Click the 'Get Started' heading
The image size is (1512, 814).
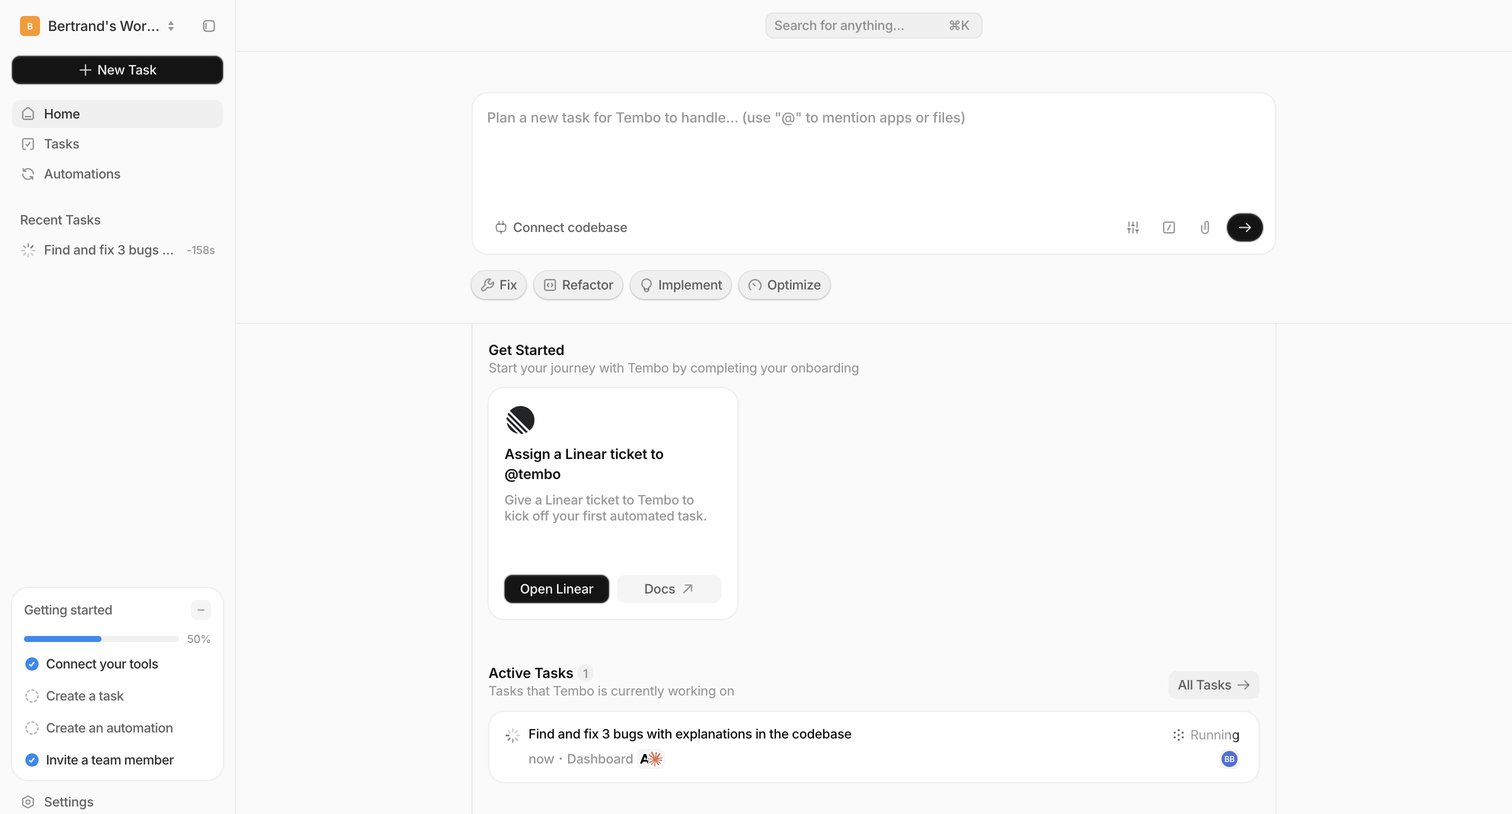click(526, 350)
